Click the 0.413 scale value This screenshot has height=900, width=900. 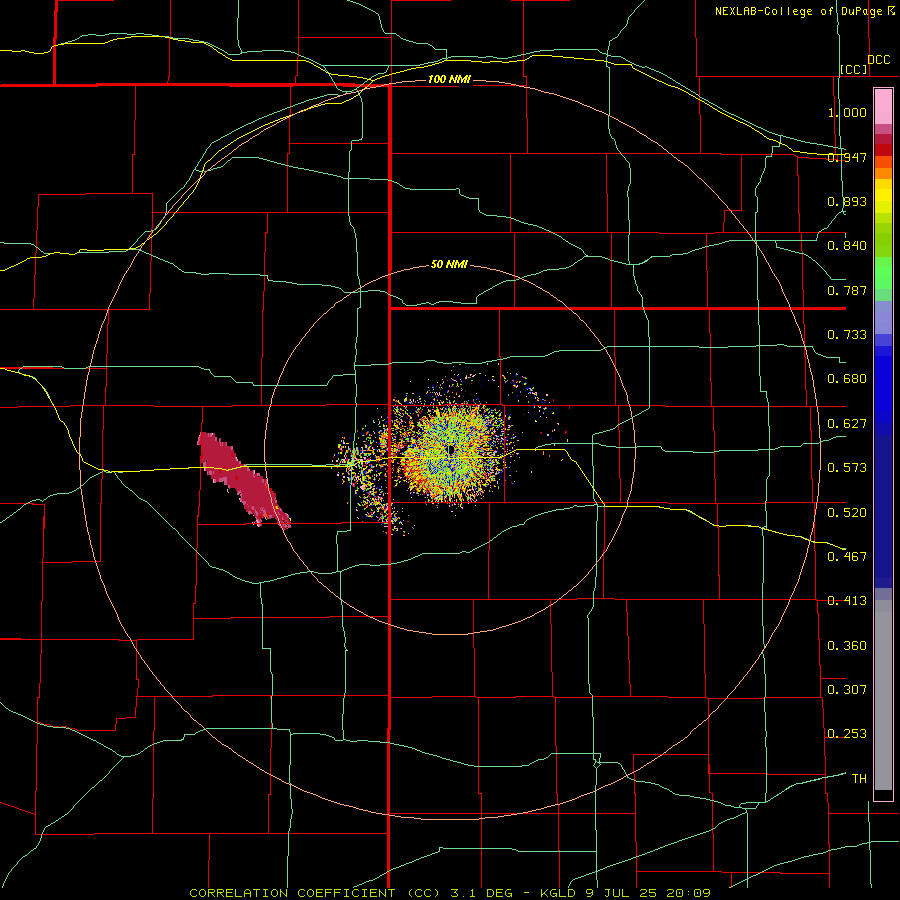click(847, 601)
